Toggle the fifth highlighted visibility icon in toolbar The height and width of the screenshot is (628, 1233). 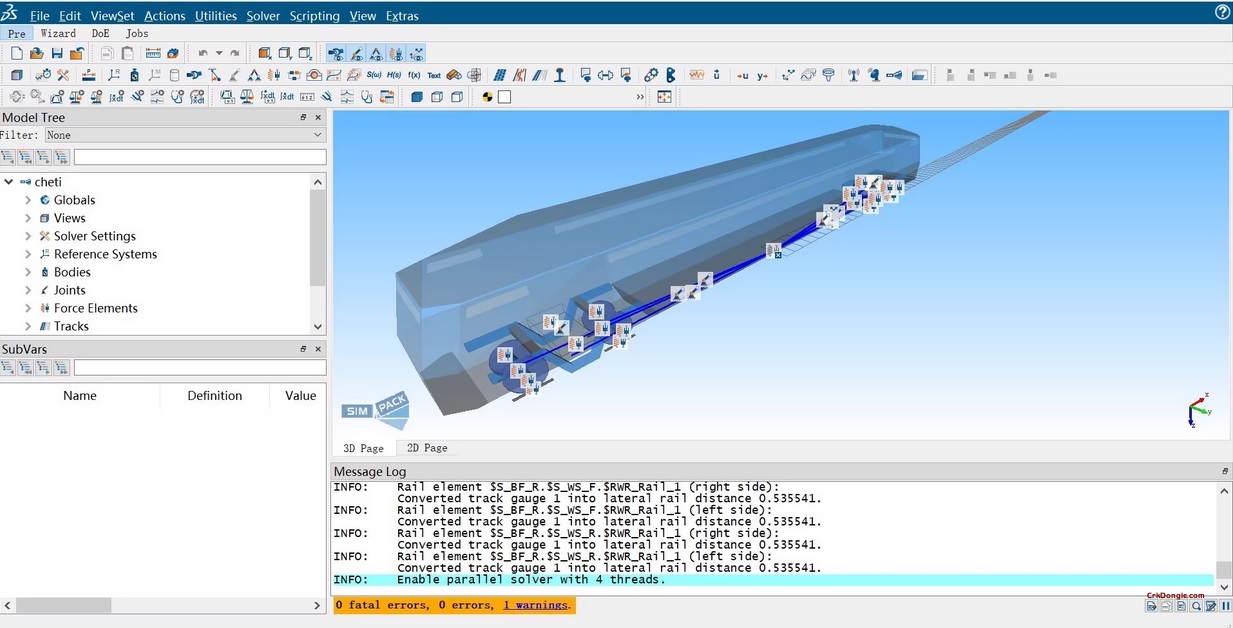click(x=416, y=53)
